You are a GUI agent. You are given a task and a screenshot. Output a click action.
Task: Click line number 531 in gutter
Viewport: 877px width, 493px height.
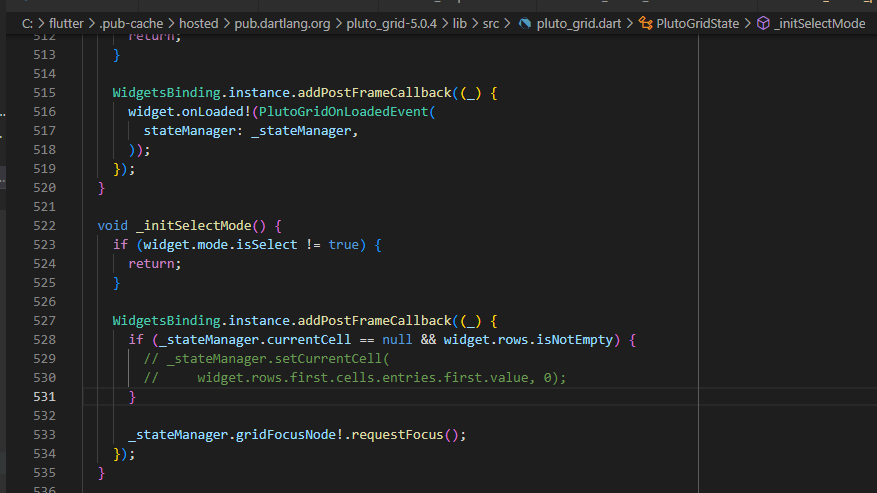point(44,397)
